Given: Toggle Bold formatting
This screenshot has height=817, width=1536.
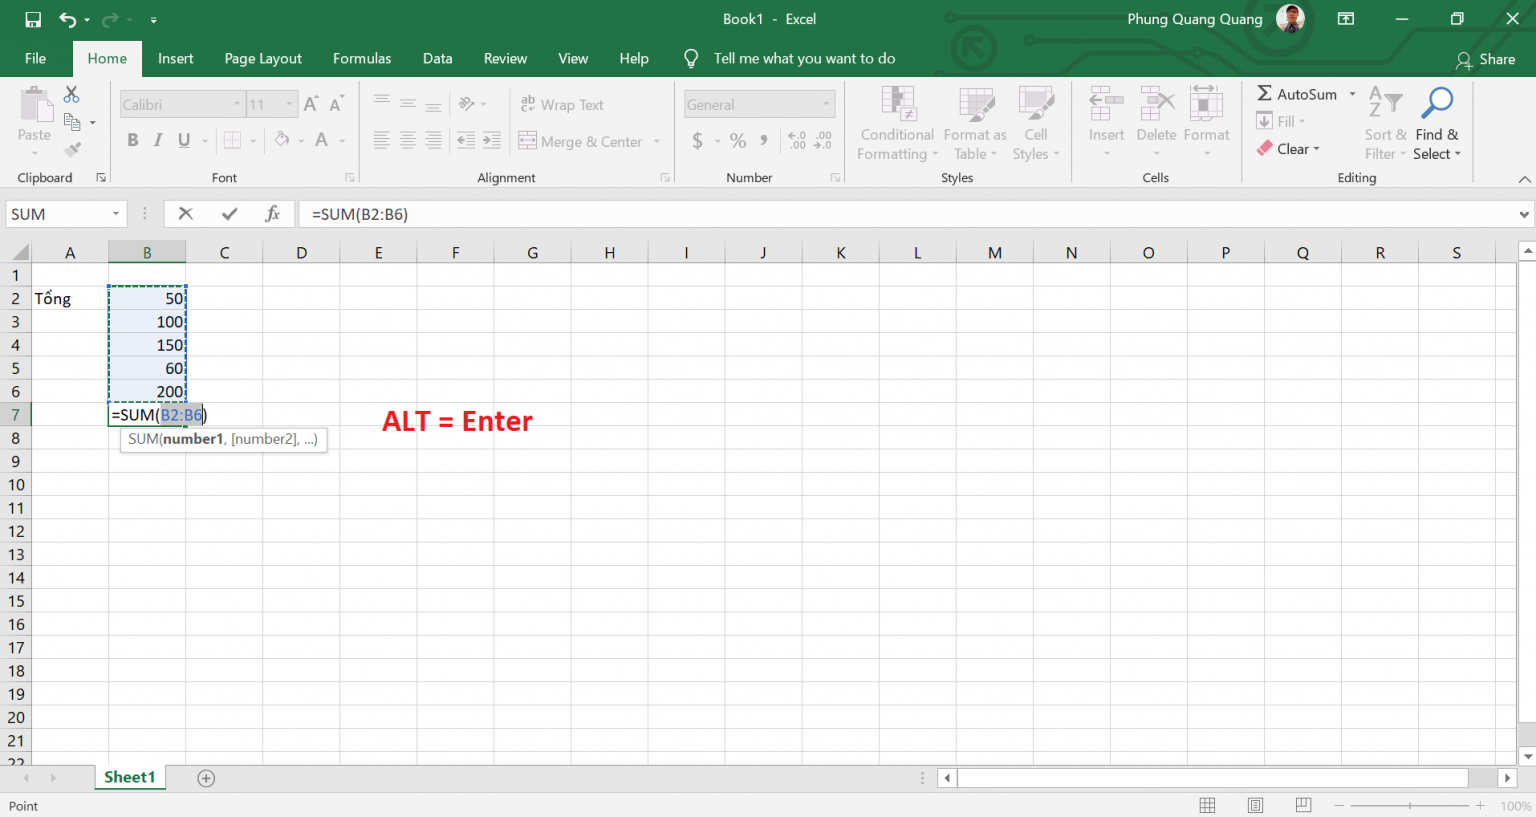Looking at the screenshot, I should pyautogui.click(x=133, y=140).
